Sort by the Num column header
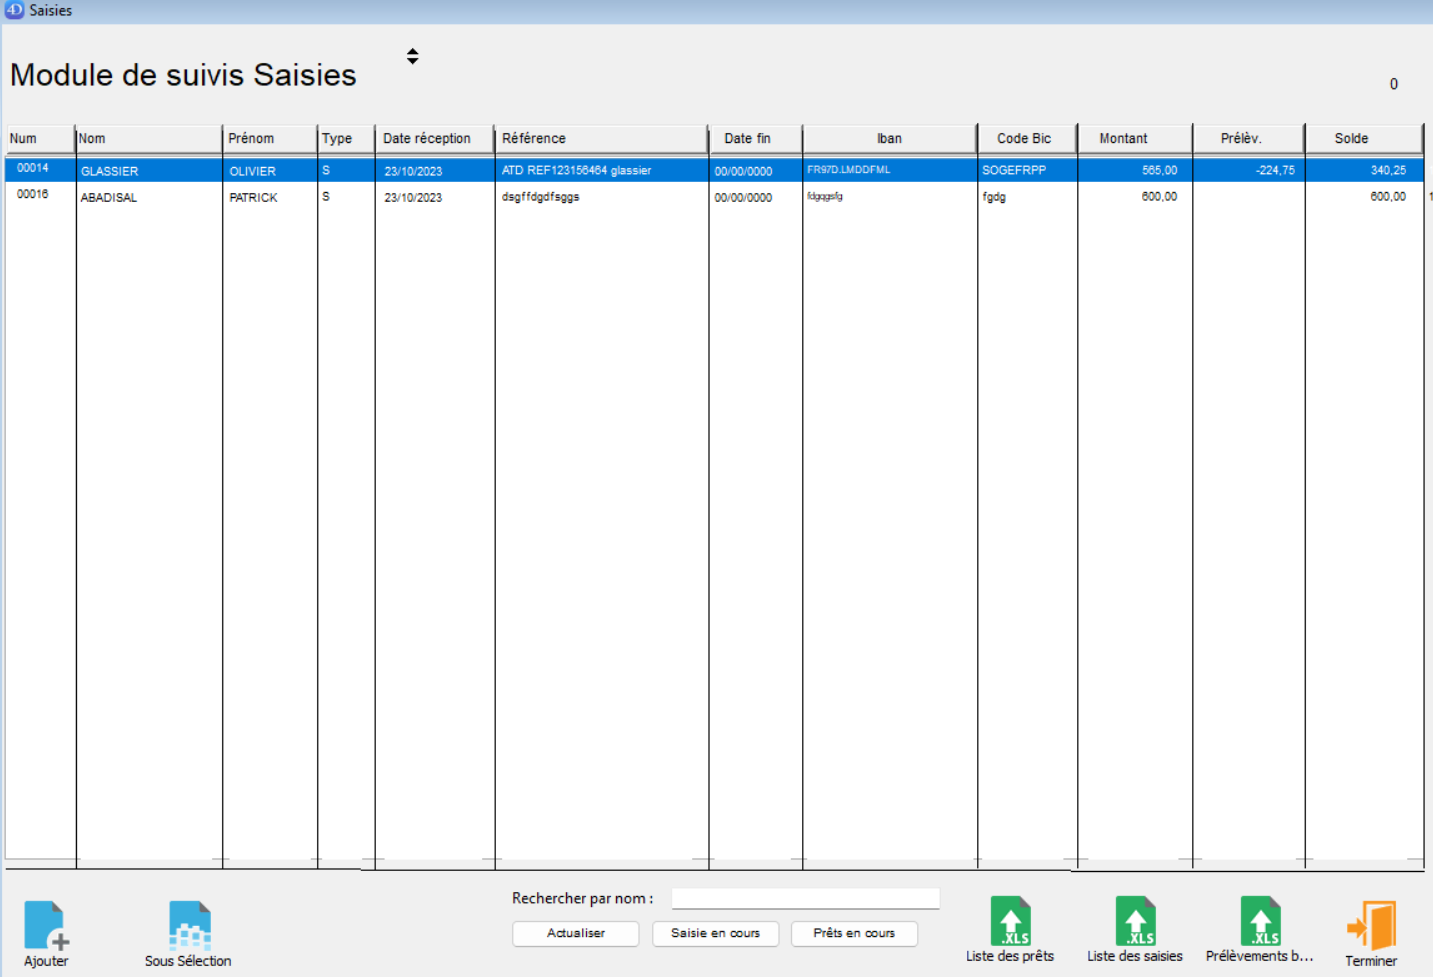Screen dimensions: 1433x977 coord(40,139)
